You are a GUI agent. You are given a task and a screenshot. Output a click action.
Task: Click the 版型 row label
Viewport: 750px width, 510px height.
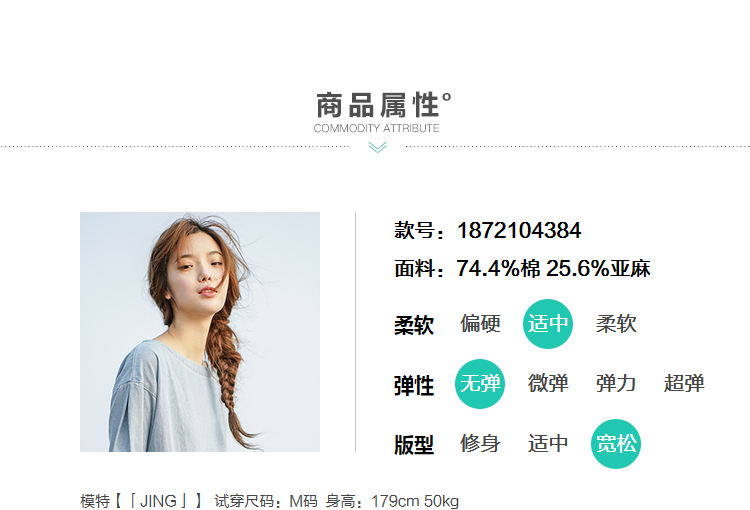(414, 445)
